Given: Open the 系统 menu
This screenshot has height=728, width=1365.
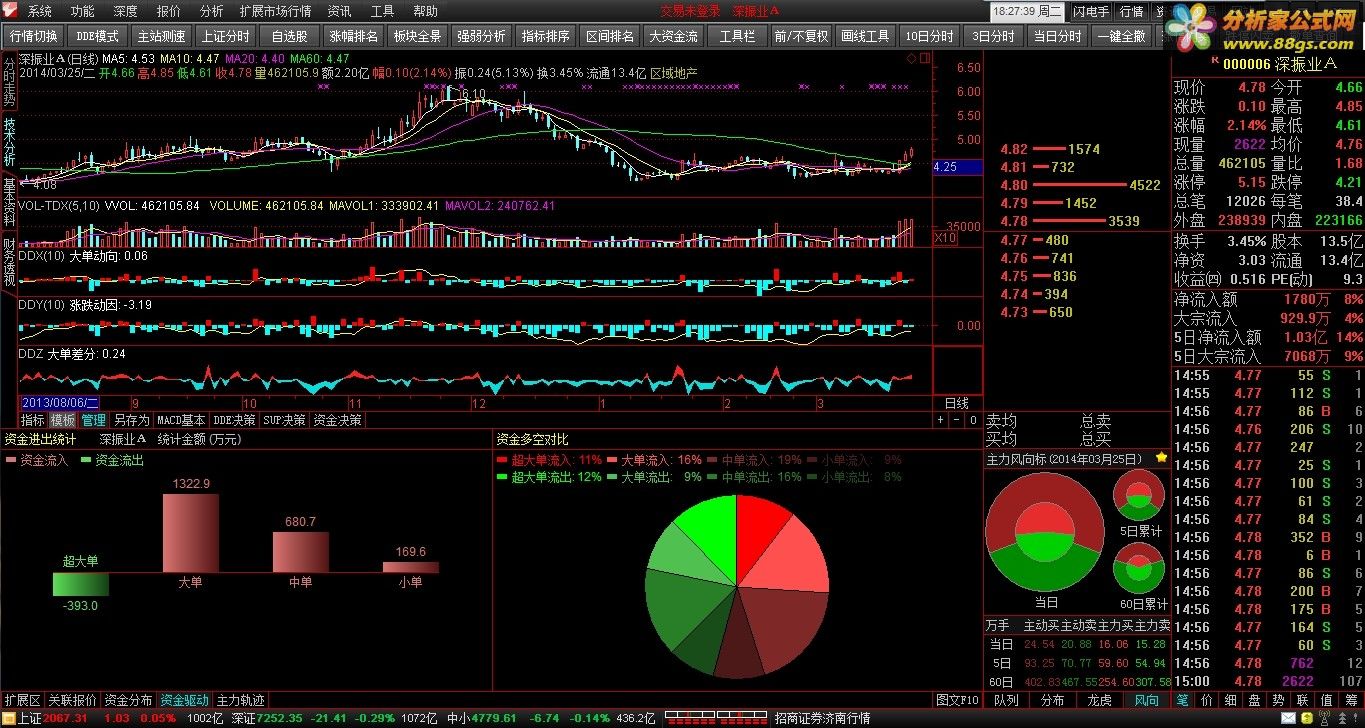Looking at the screenshot, I should (x=39, y=12).
